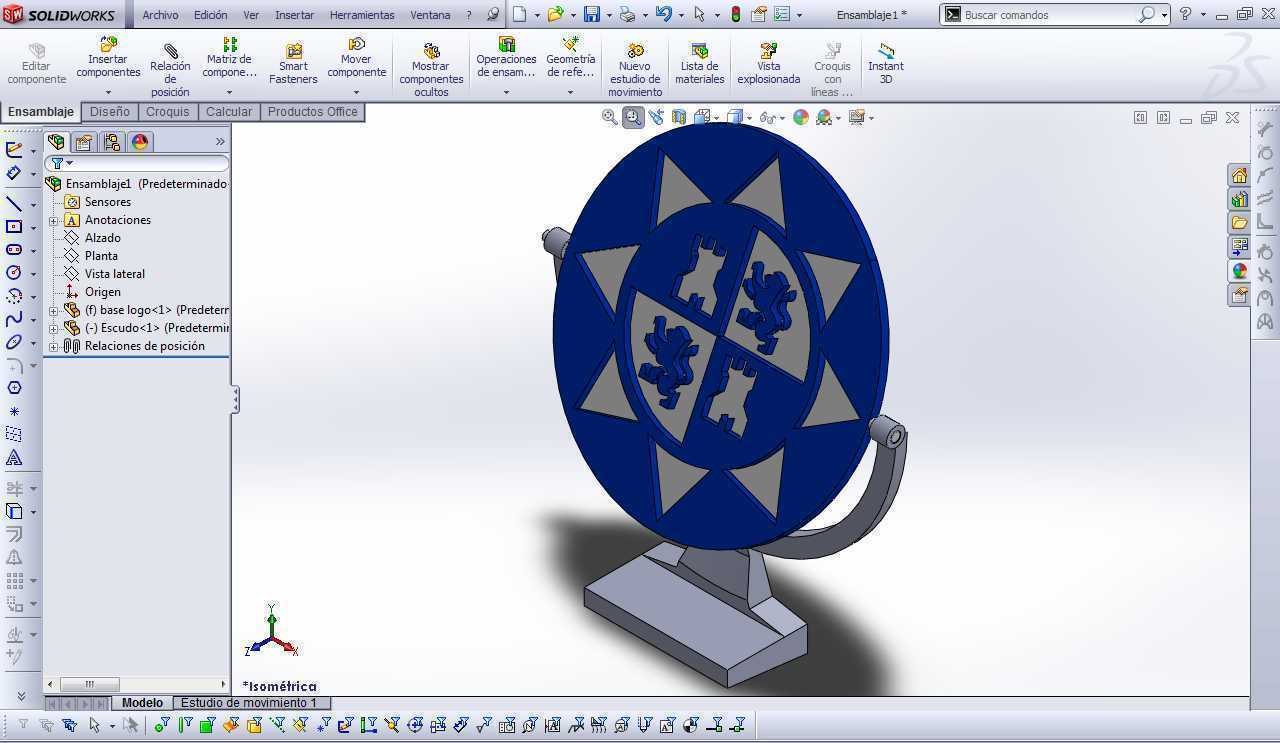The height and width of the screenshot is (743, 1280).
Task: Select the Corner Rectangle sketch tool
Action: 14,227
